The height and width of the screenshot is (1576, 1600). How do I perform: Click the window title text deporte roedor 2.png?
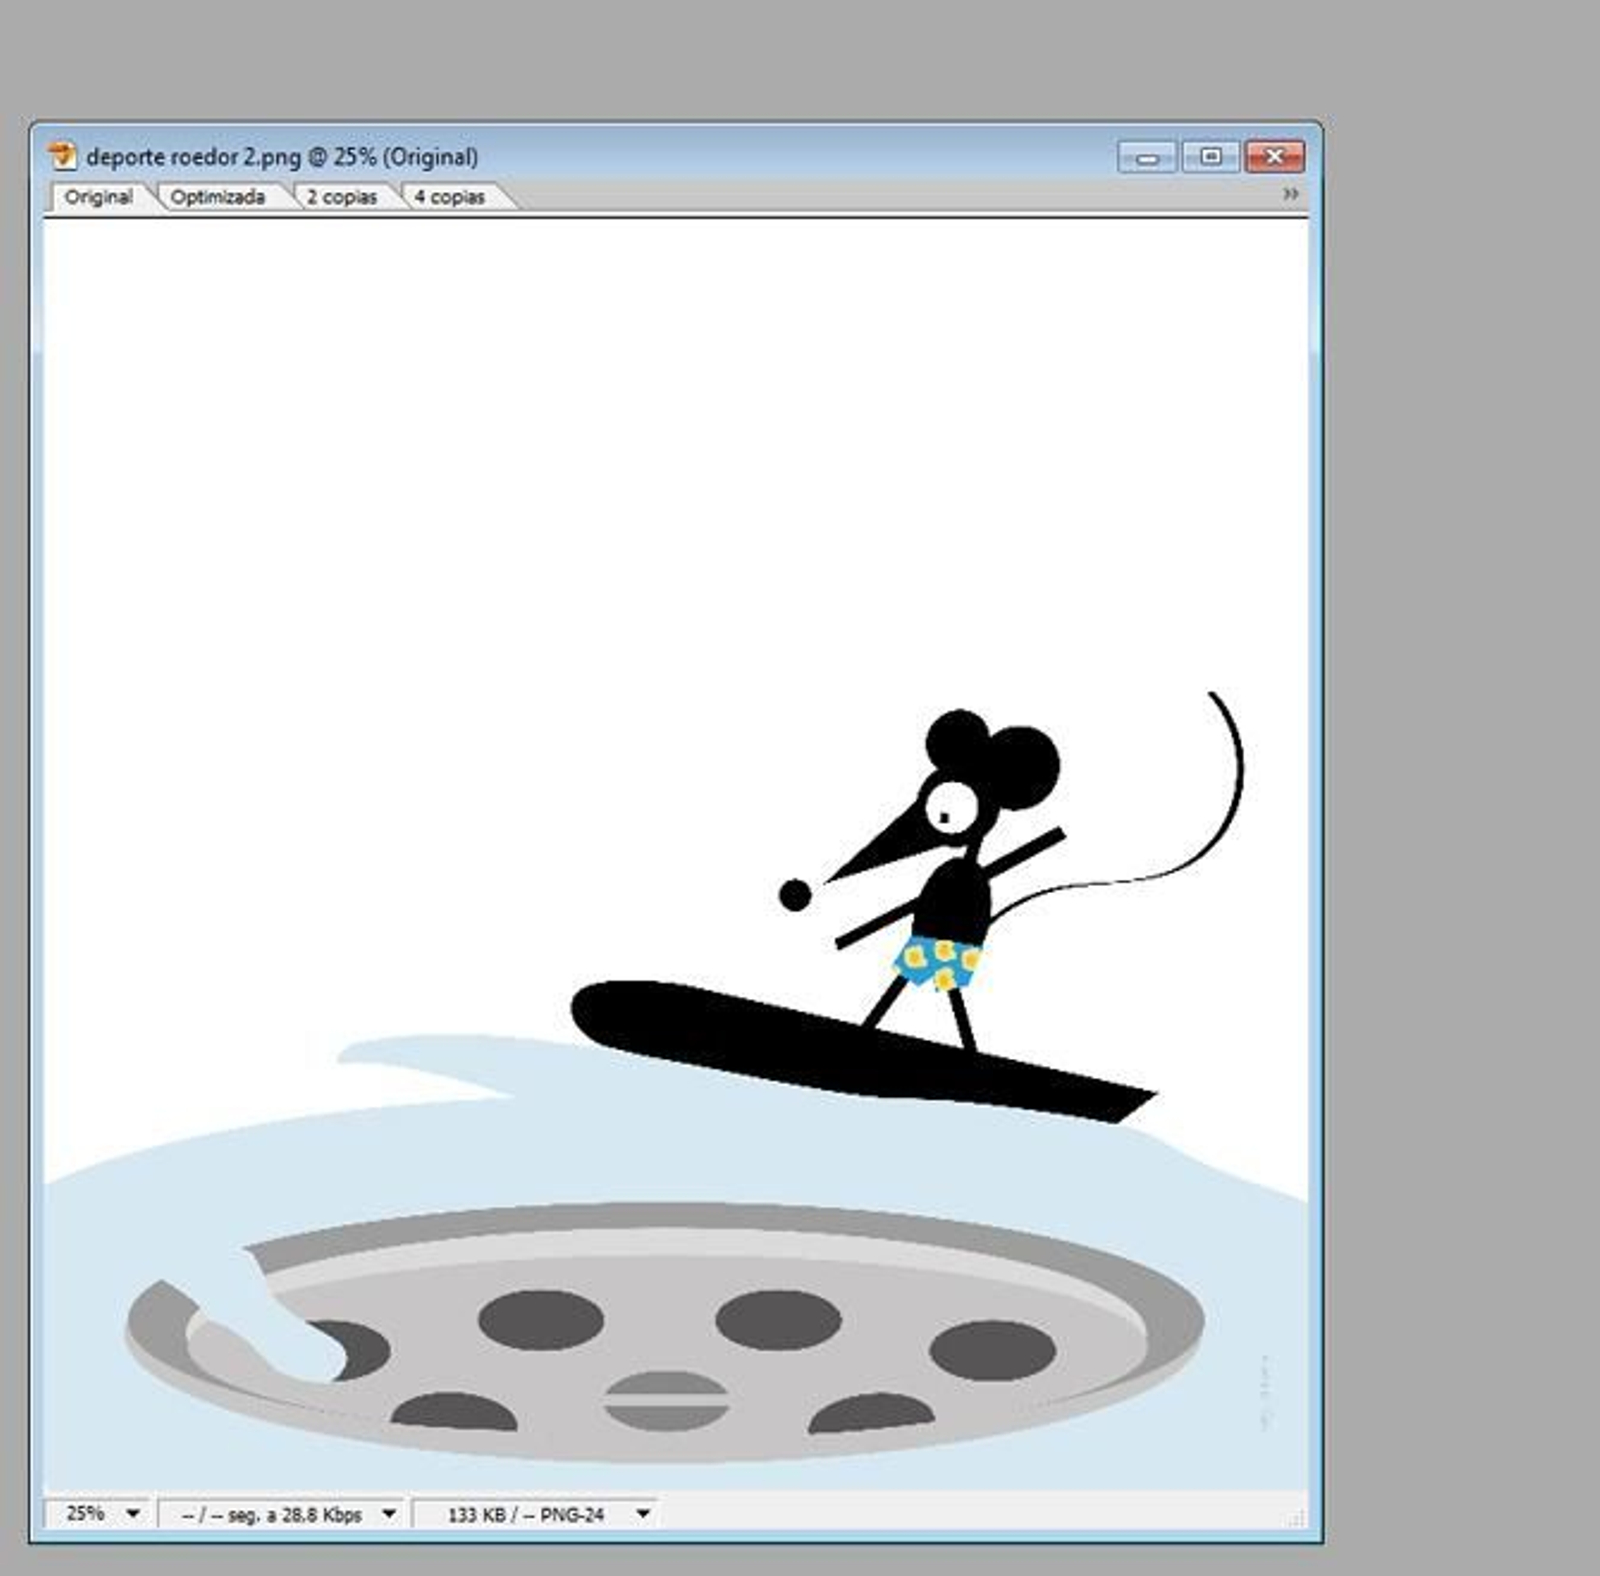point(282,157)
